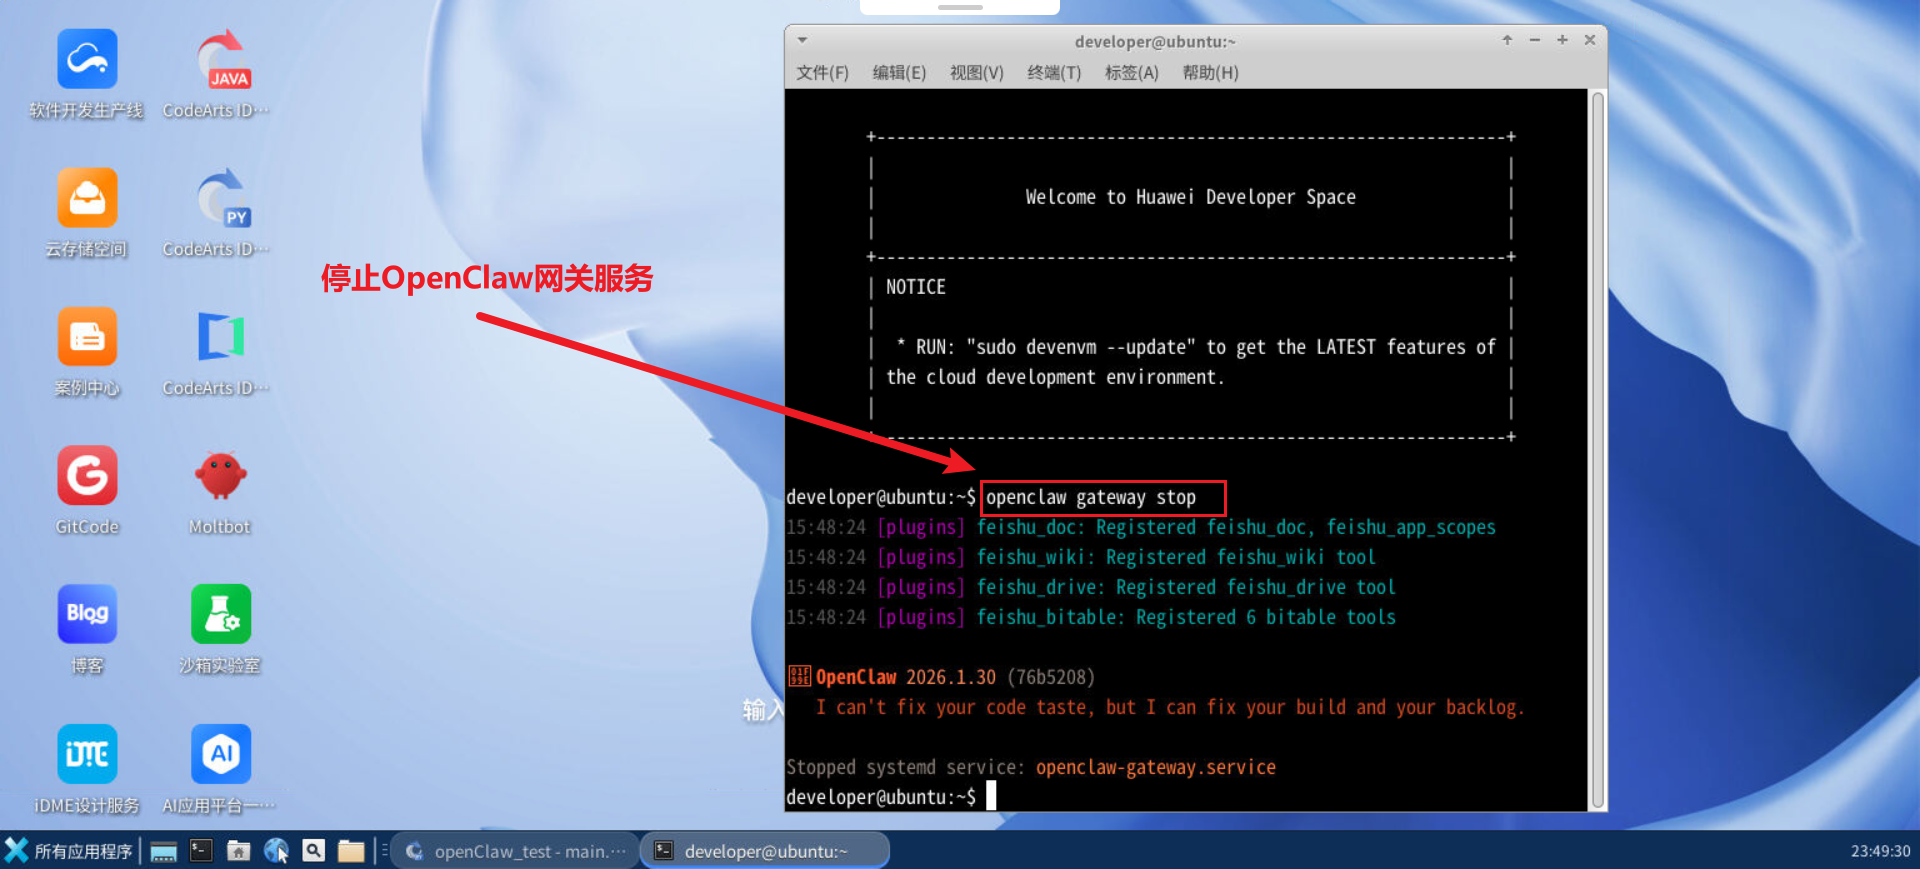Click the taskbar window list handle
1920x869 pixels.
tap(384, 851)
